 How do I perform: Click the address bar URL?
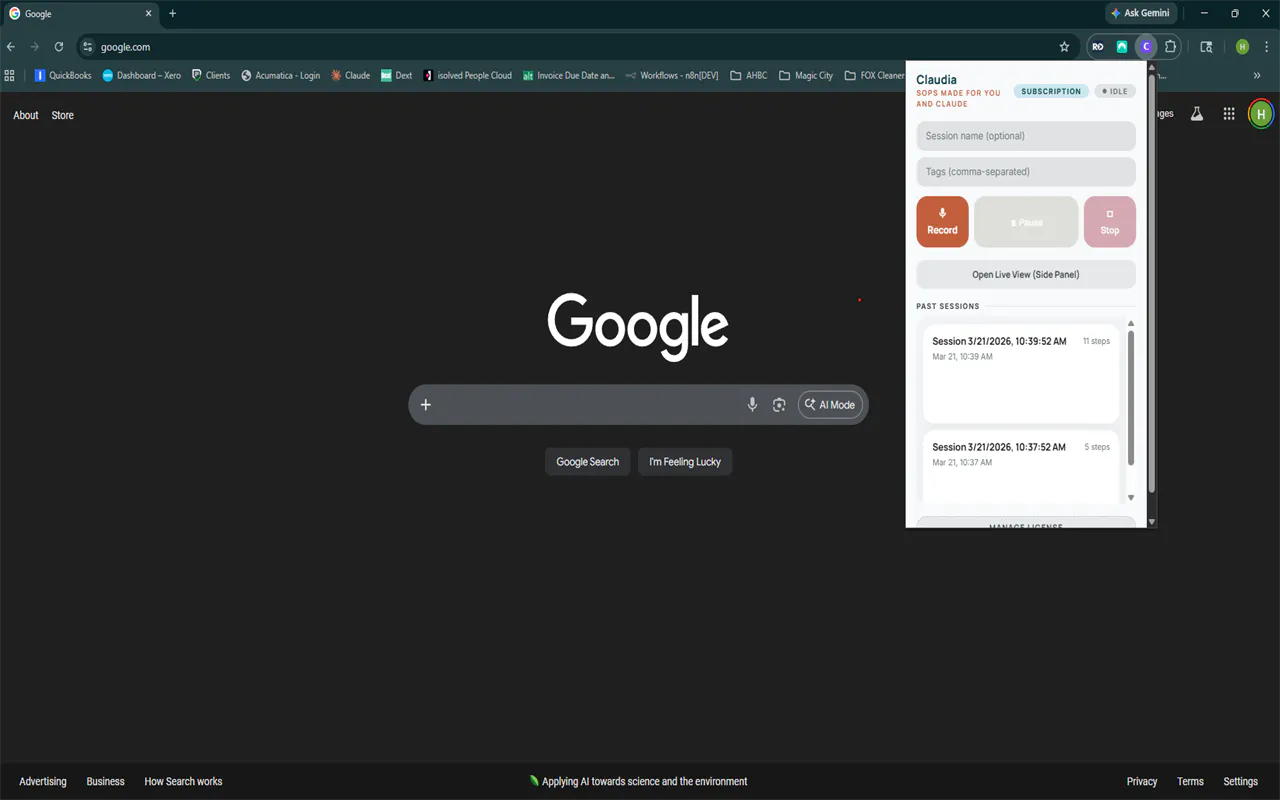pos(125,47)
